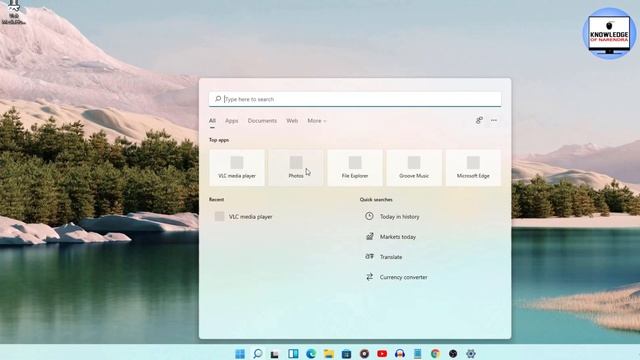
Task: Open Microsoft Store from the taskbar
Action: (x=347, y=354)
